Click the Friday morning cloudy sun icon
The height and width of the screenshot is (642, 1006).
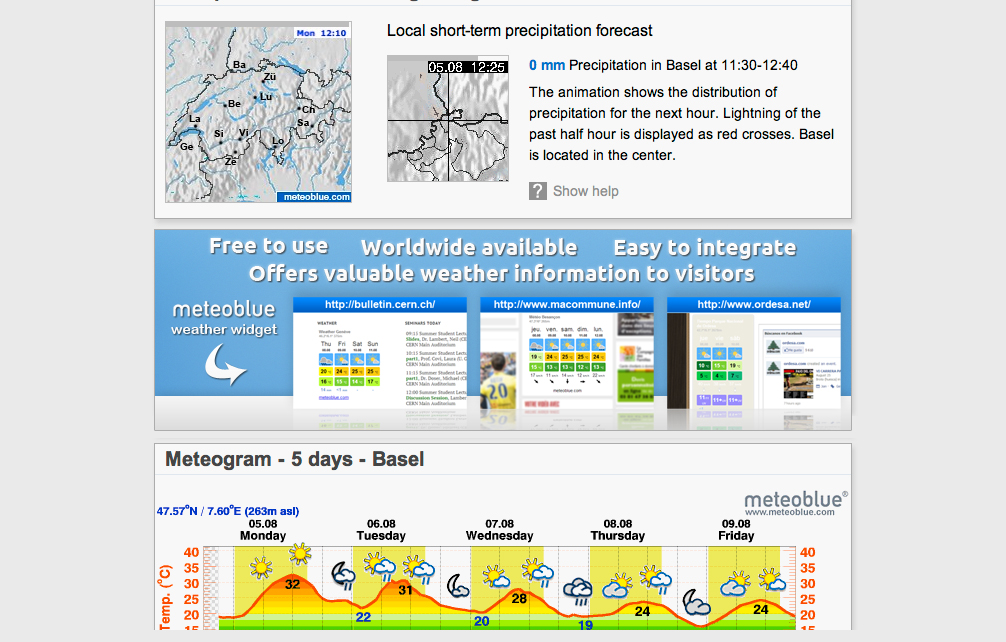(736, 584)
